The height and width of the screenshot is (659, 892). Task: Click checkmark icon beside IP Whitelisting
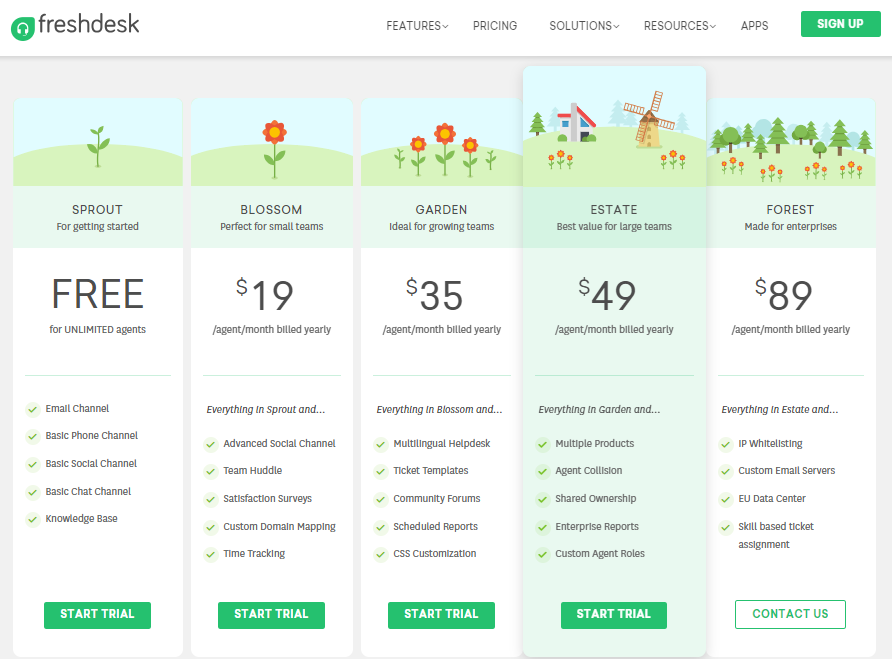pyautogui.click(x=725, y=444)
